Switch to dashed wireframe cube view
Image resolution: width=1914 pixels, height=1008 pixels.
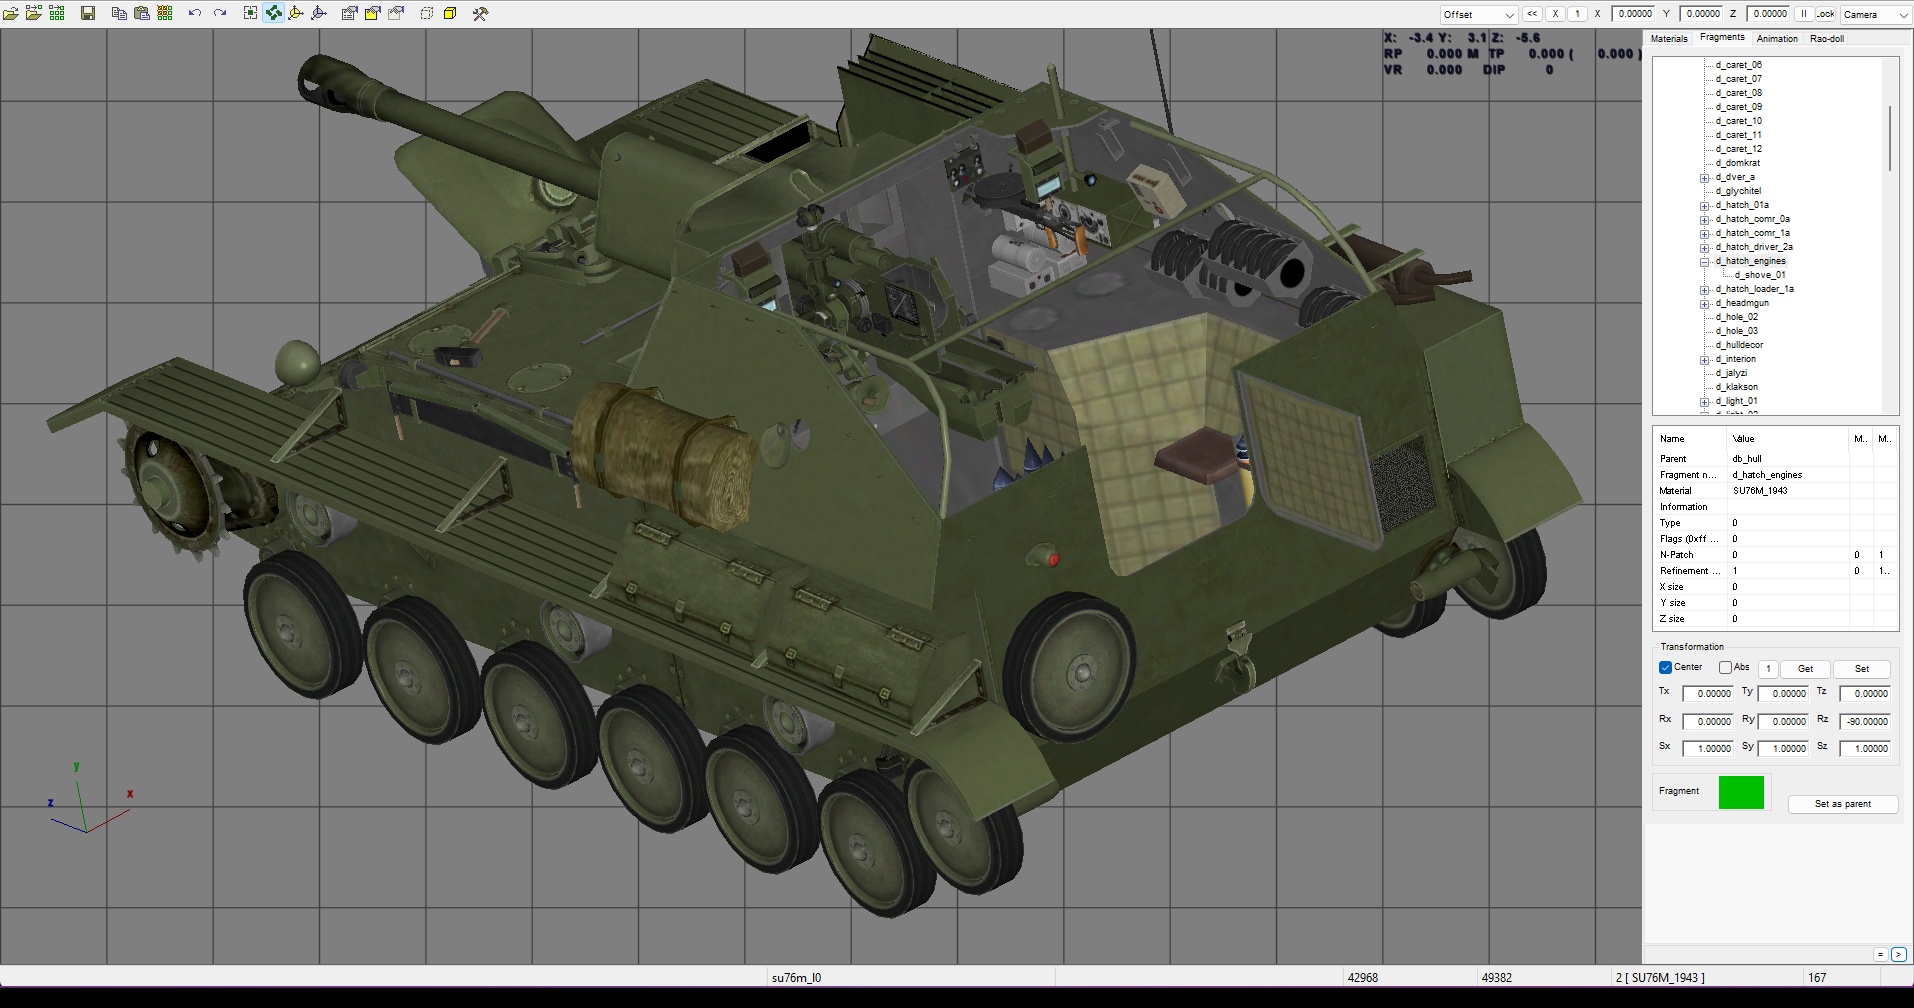click(x=427, y=13)
